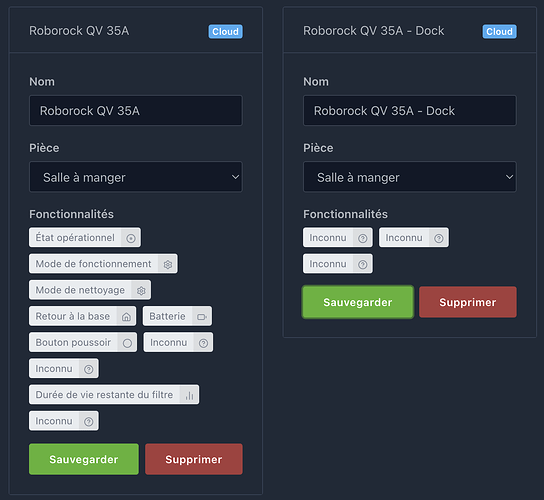Click second Inconnu question icon in Dock card's top row

coord(439,238)
